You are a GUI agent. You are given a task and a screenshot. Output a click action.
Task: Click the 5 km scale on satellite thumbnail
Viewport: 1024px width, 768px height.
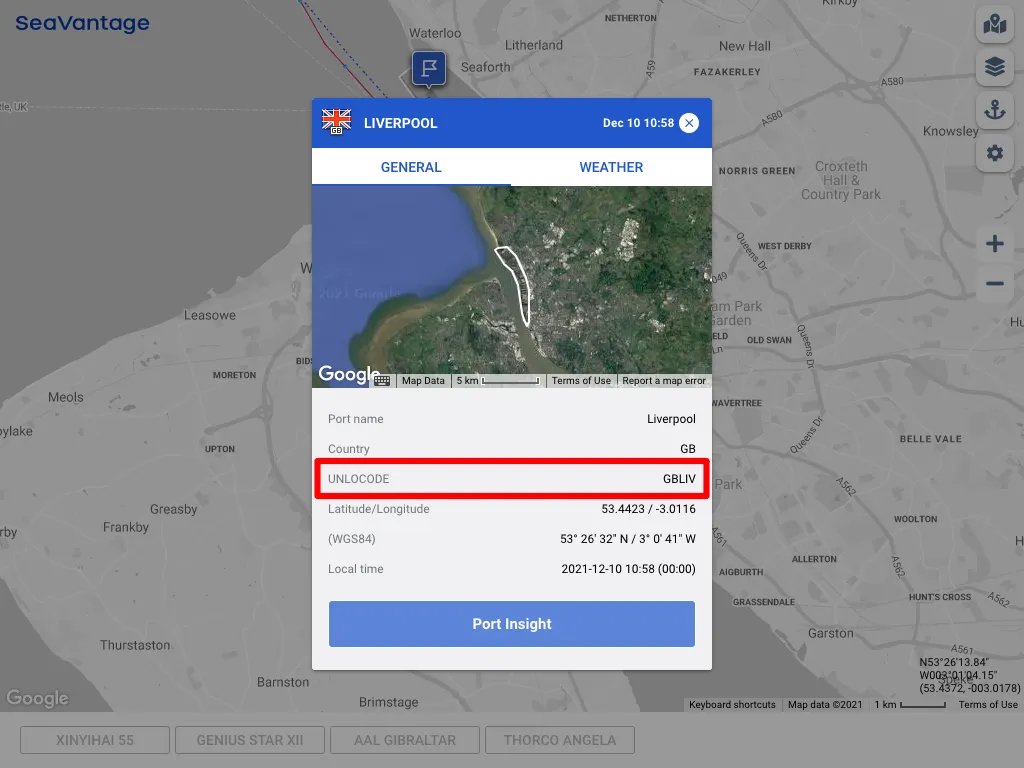pyautogui.click(x=498, y=381)
